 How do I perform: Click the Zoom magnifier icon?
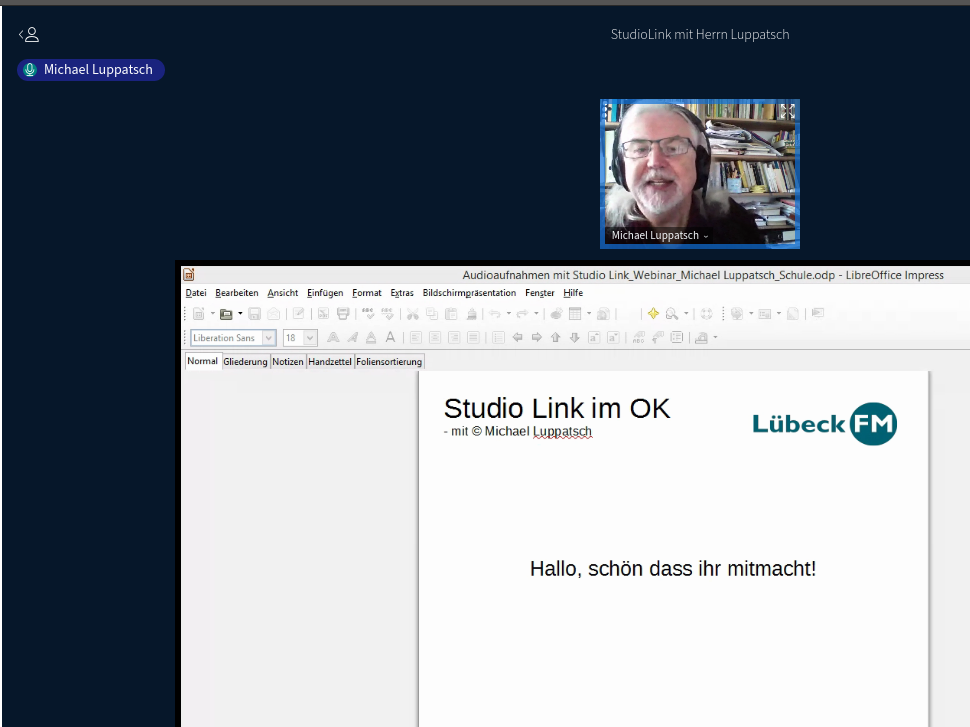[x=672, y=314]
